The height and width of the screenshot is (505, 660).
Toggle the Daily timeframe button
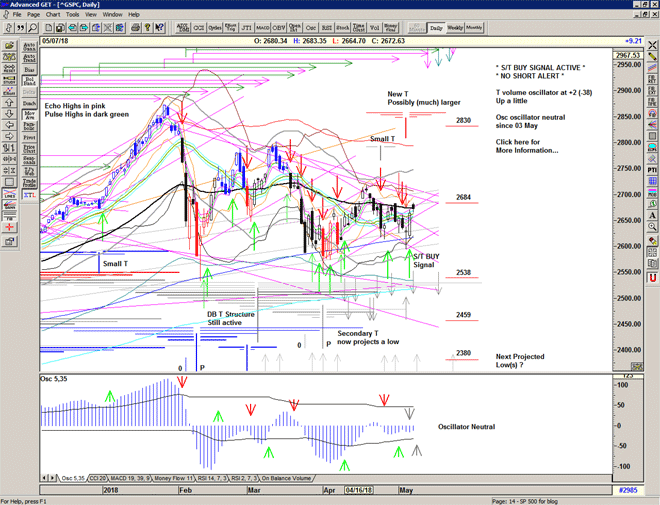pos(435,28)
